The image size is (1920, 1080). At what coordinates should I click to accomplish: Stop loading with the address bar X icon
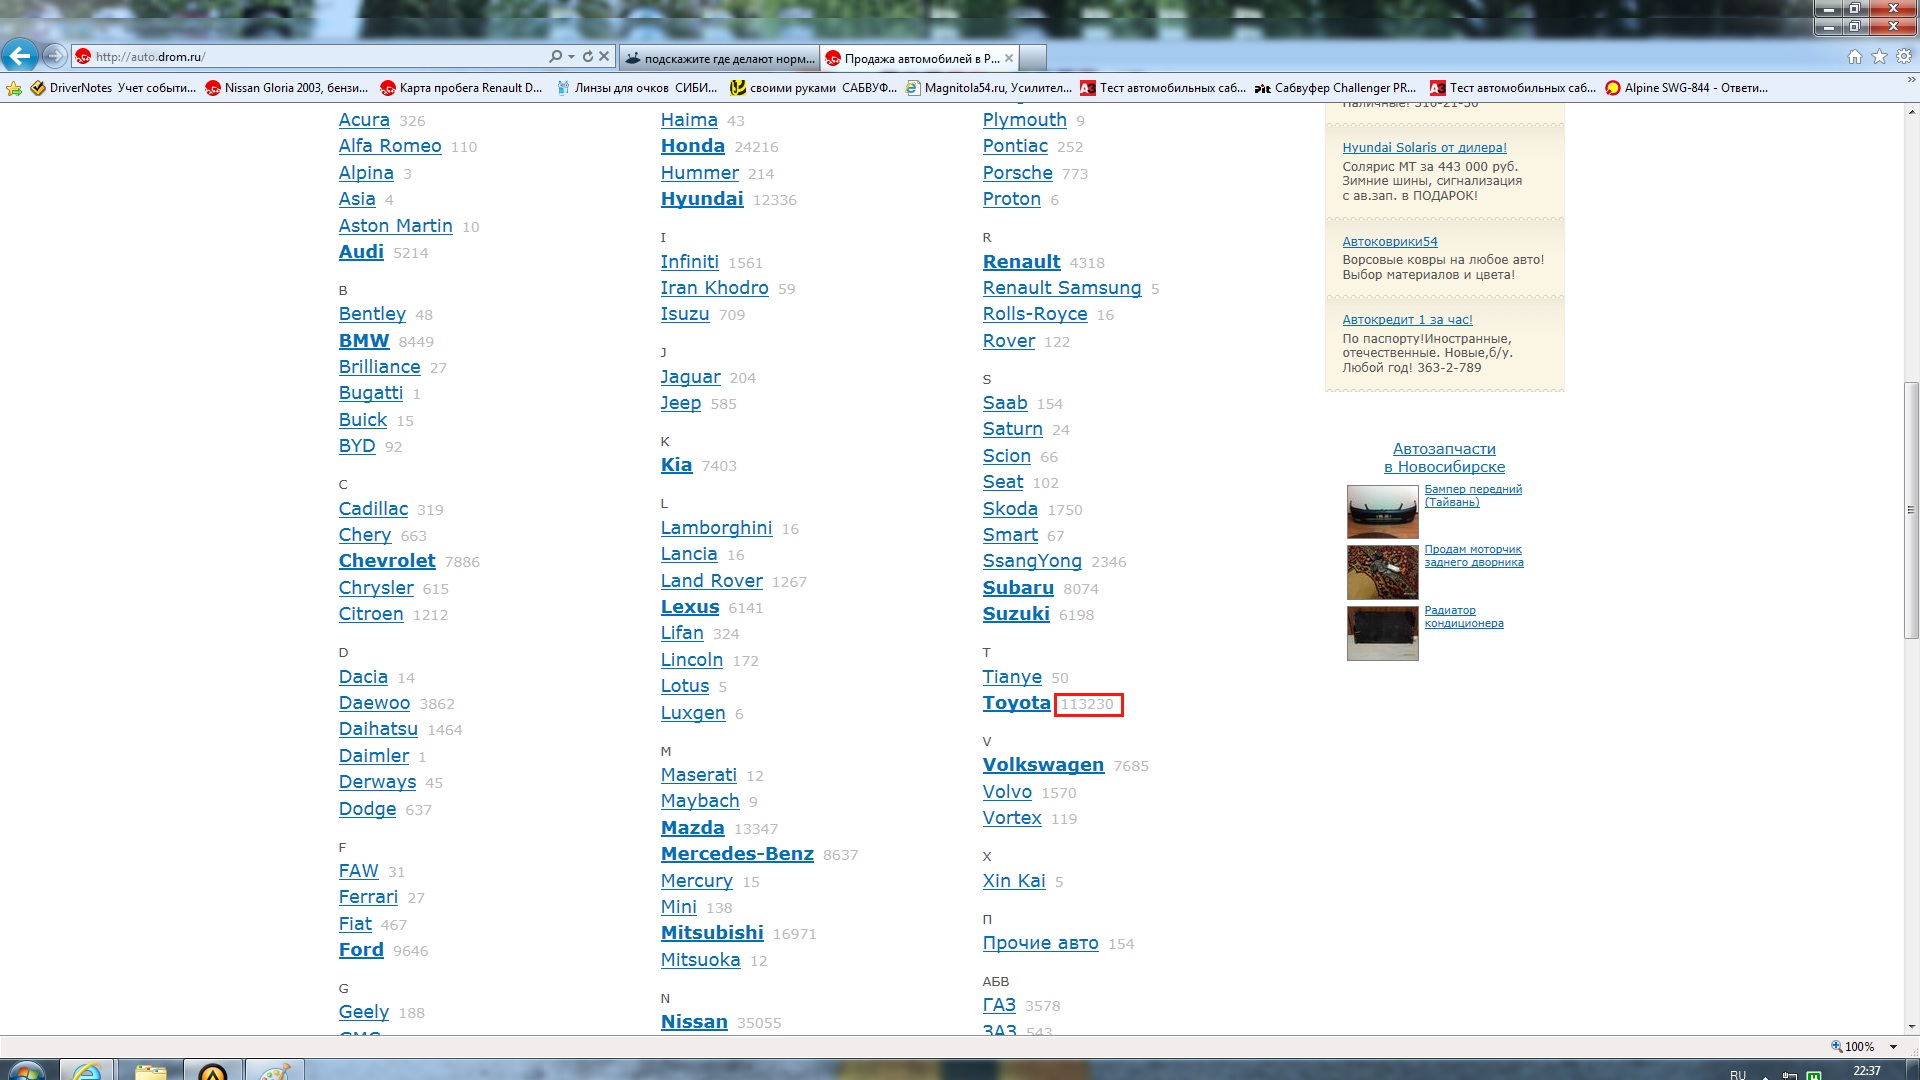[604, 57]
